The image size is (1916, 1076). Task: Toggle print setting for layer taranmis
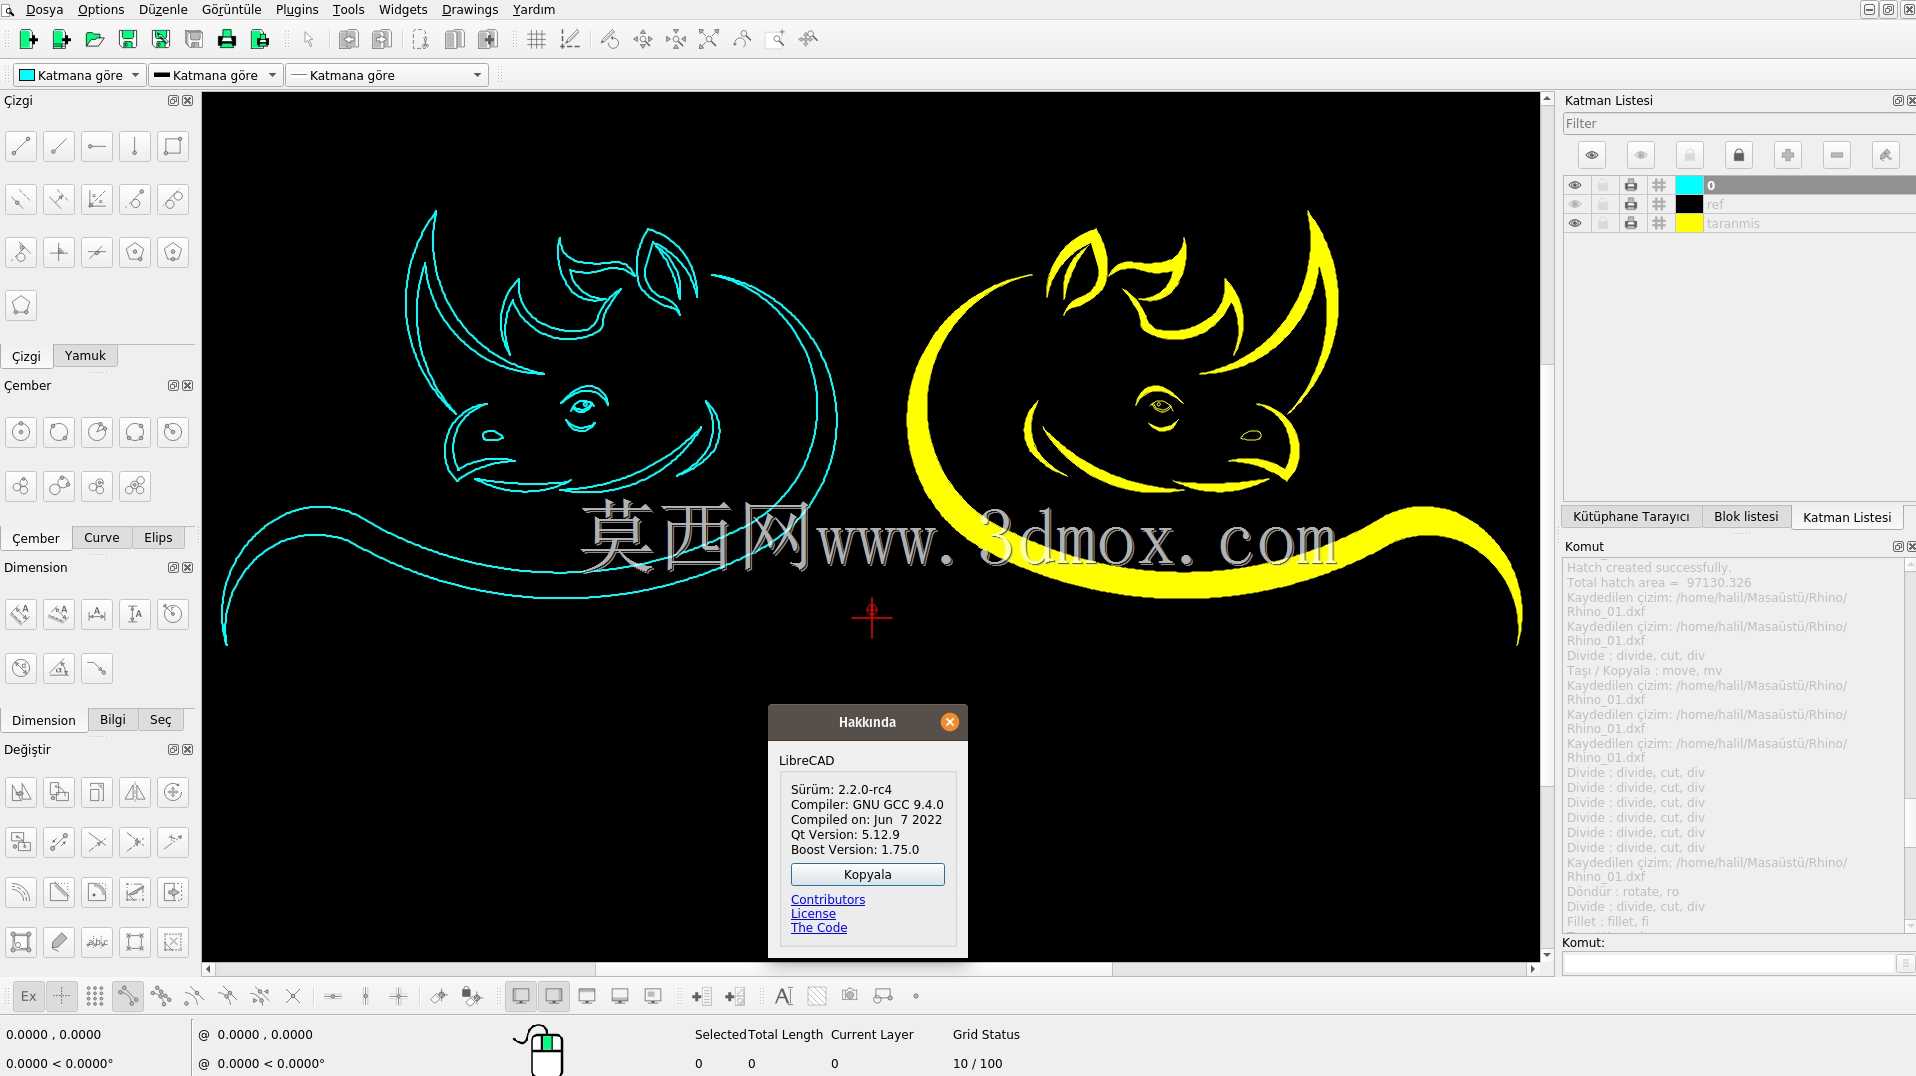point(1631,223)
